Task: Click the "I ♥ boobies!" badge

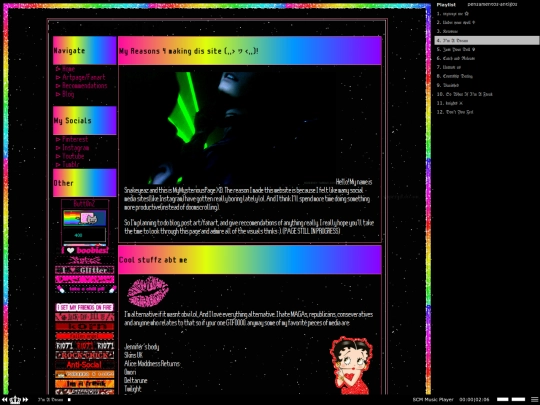Action: pos(85,250)
